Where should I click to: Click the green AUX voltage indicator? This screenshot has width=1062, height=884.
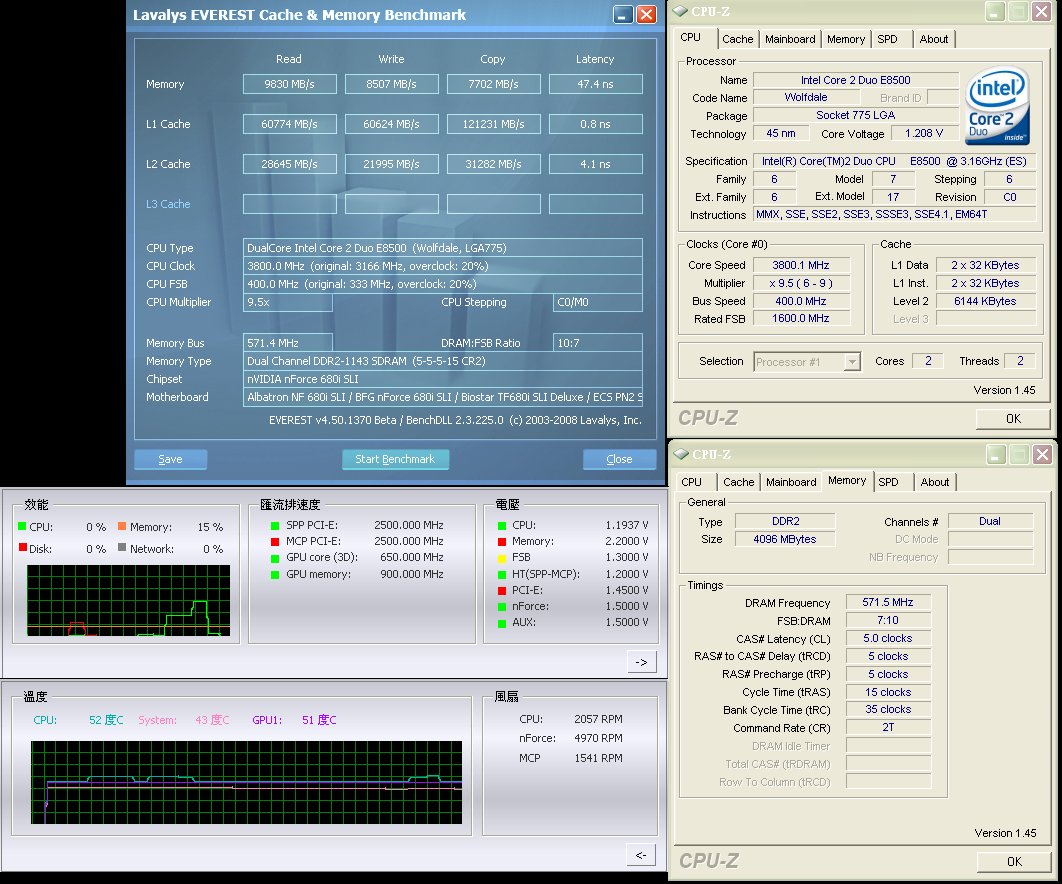click(x=502, y=624)
